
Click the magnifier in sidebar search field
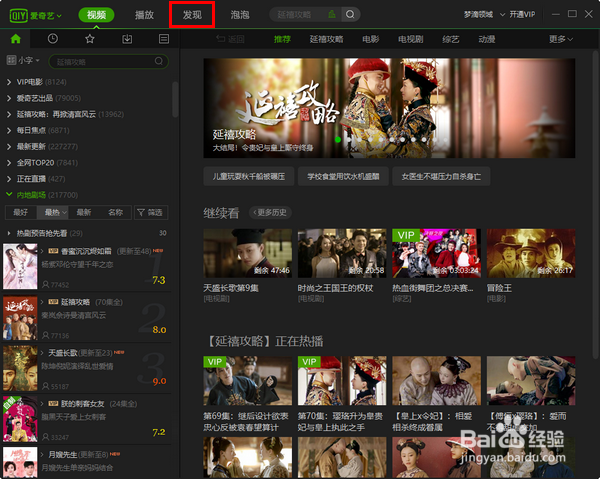coord(159,61)
